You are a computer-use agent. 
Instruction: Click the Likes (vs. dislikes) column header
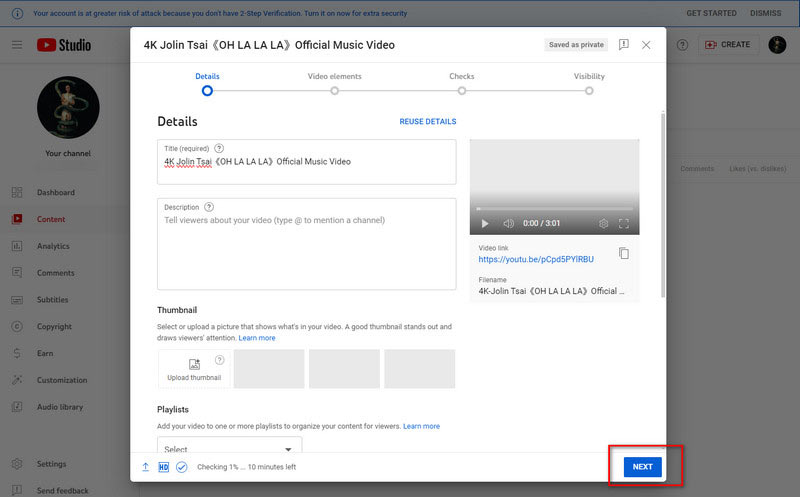click(x=758, y=168)
